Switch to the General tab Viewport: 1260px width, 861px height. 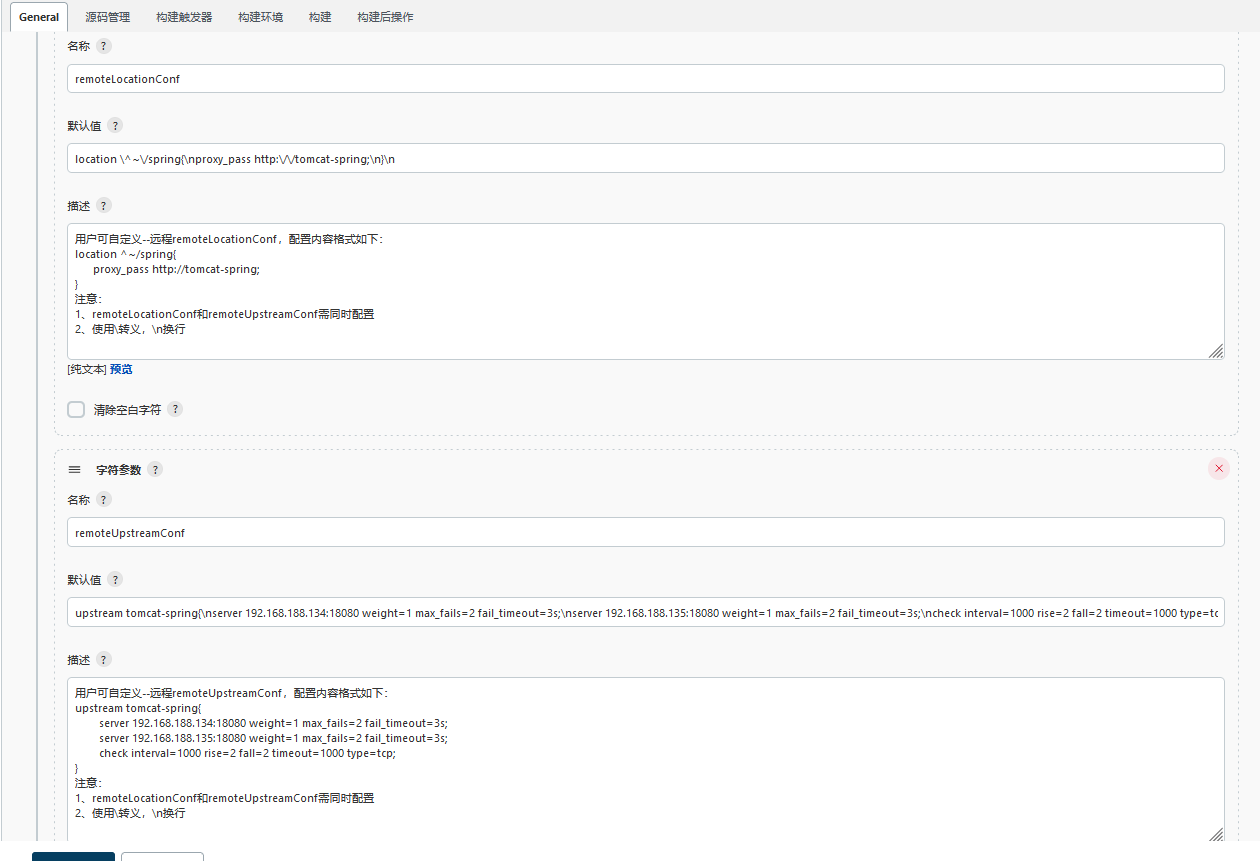(x=39, y=17)
